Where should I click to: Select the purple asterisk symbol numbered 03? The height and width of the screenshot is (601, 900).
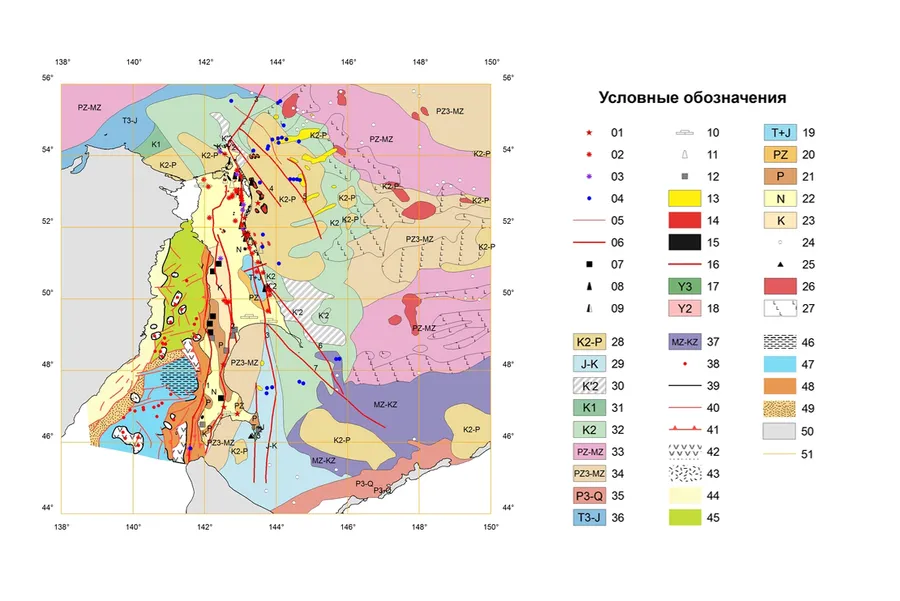click(x=590, y=176)
